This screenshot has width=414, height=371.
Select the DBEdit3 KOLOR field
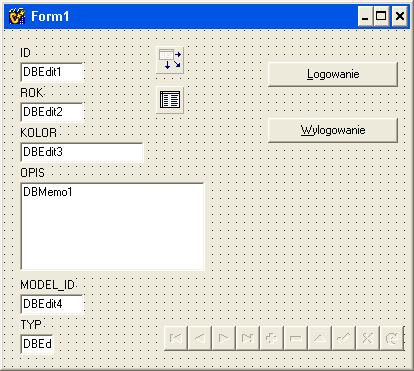point(82,152)
